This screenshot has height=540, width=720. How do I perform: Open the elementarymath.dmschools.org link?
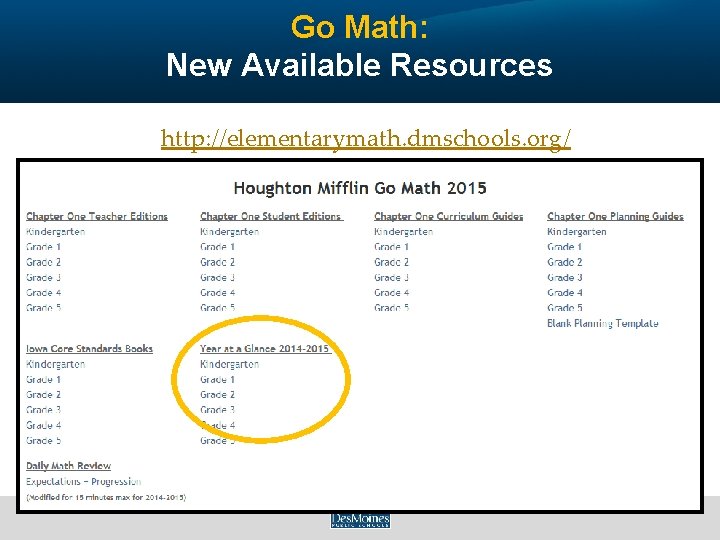(x=366, y=139)
